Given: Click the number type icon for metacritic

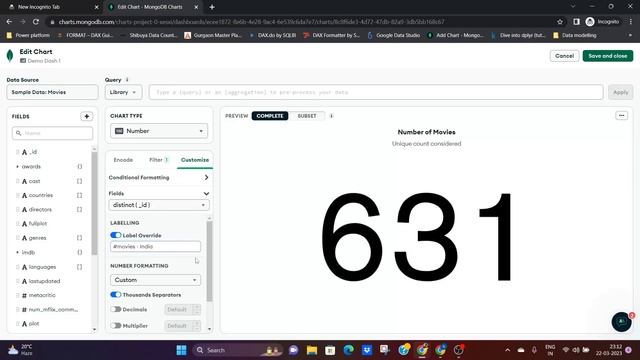Looking at the screenshot, I should [x=24, y=295].
